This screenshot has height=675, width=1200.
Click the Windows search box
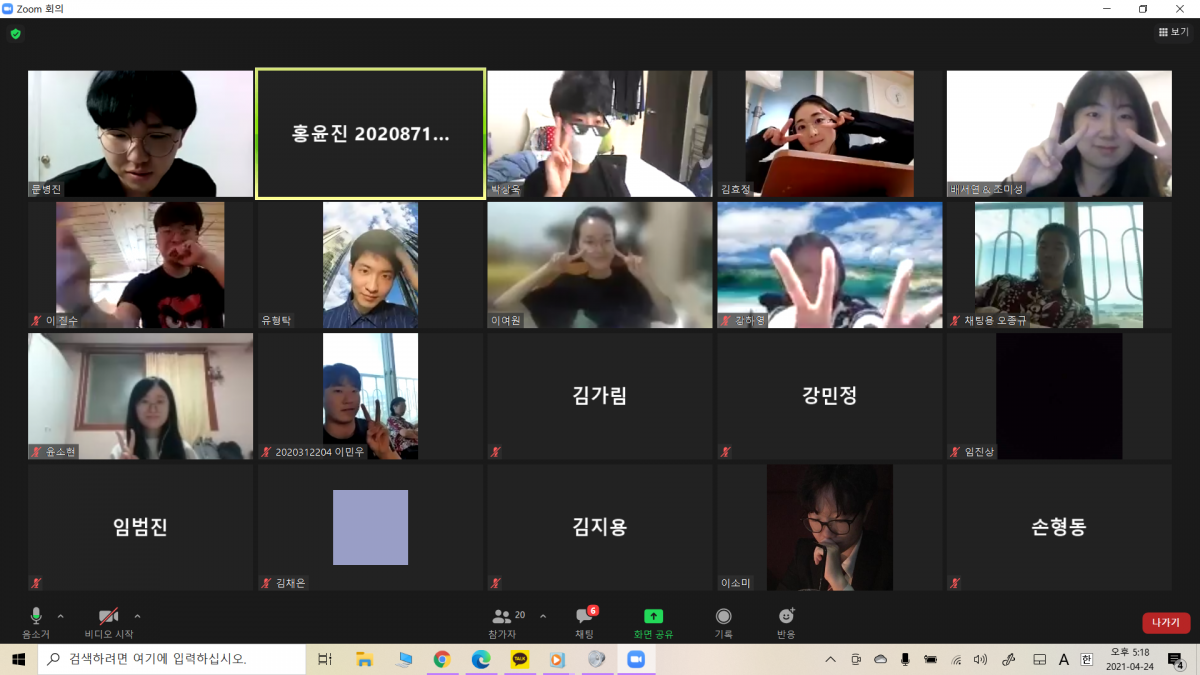click(170, 659)
